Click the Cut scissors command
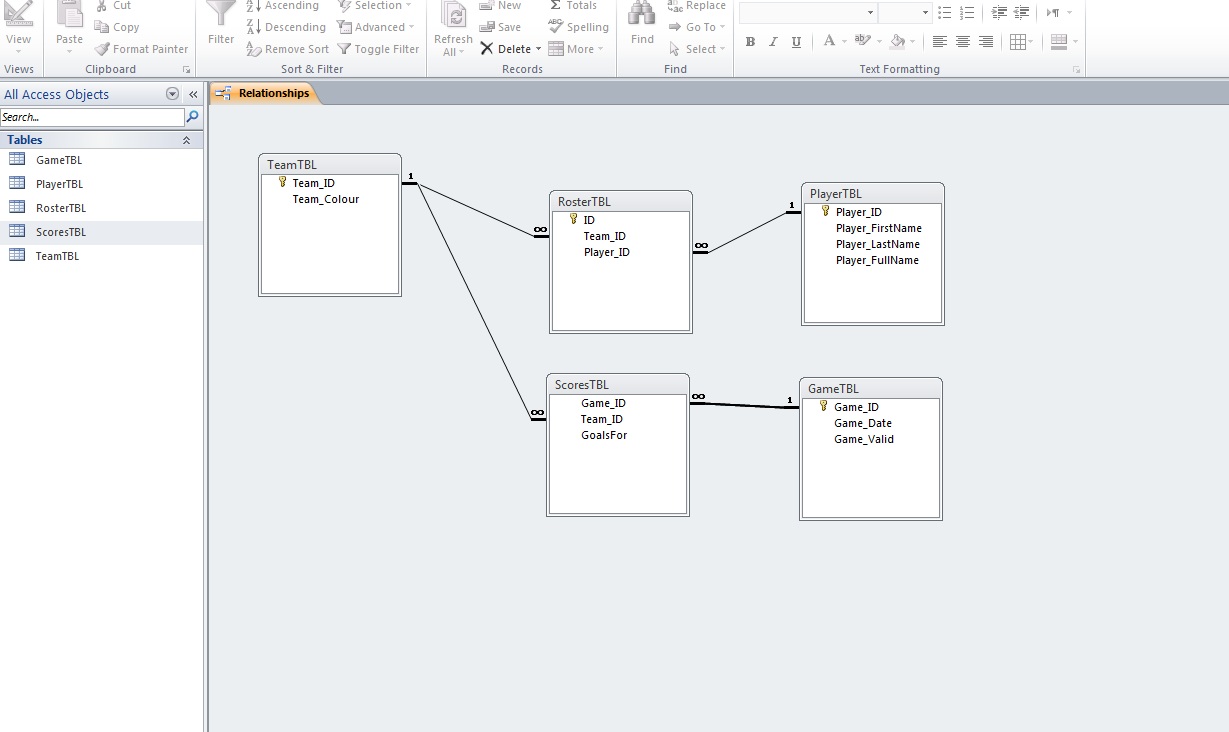This screenshot has width=1229, height=732. click(x=113, y=6)
